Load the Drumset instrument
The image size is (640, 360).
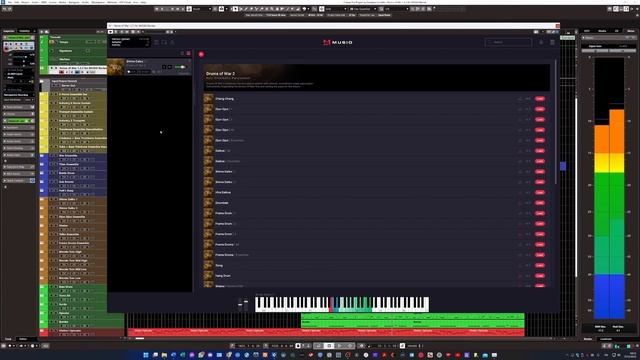(540, 203)
